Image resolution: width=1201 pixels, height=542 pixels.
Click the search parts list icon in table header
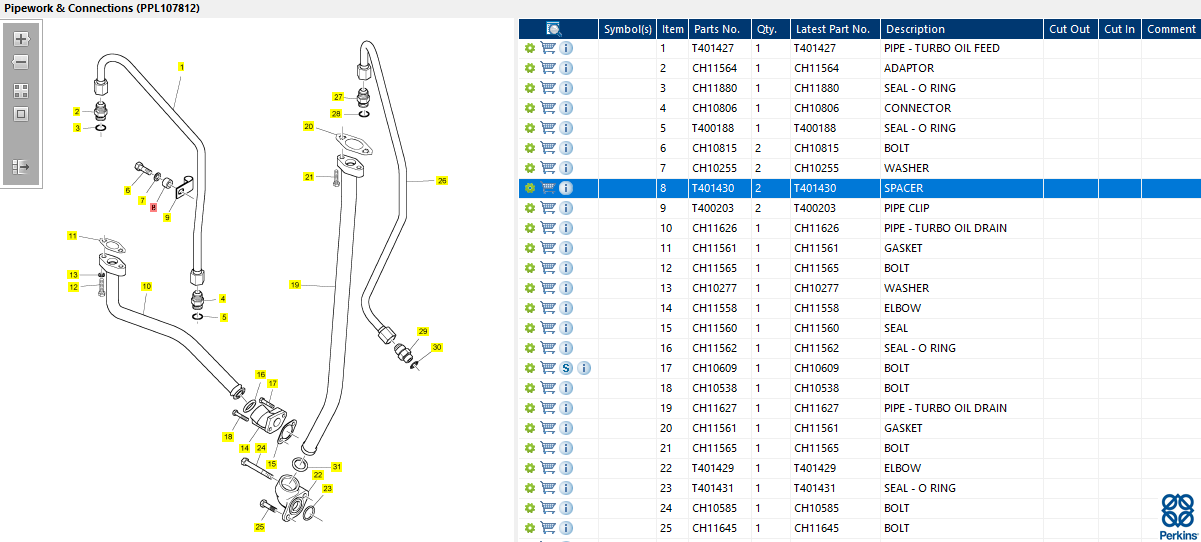click(554, 29)
